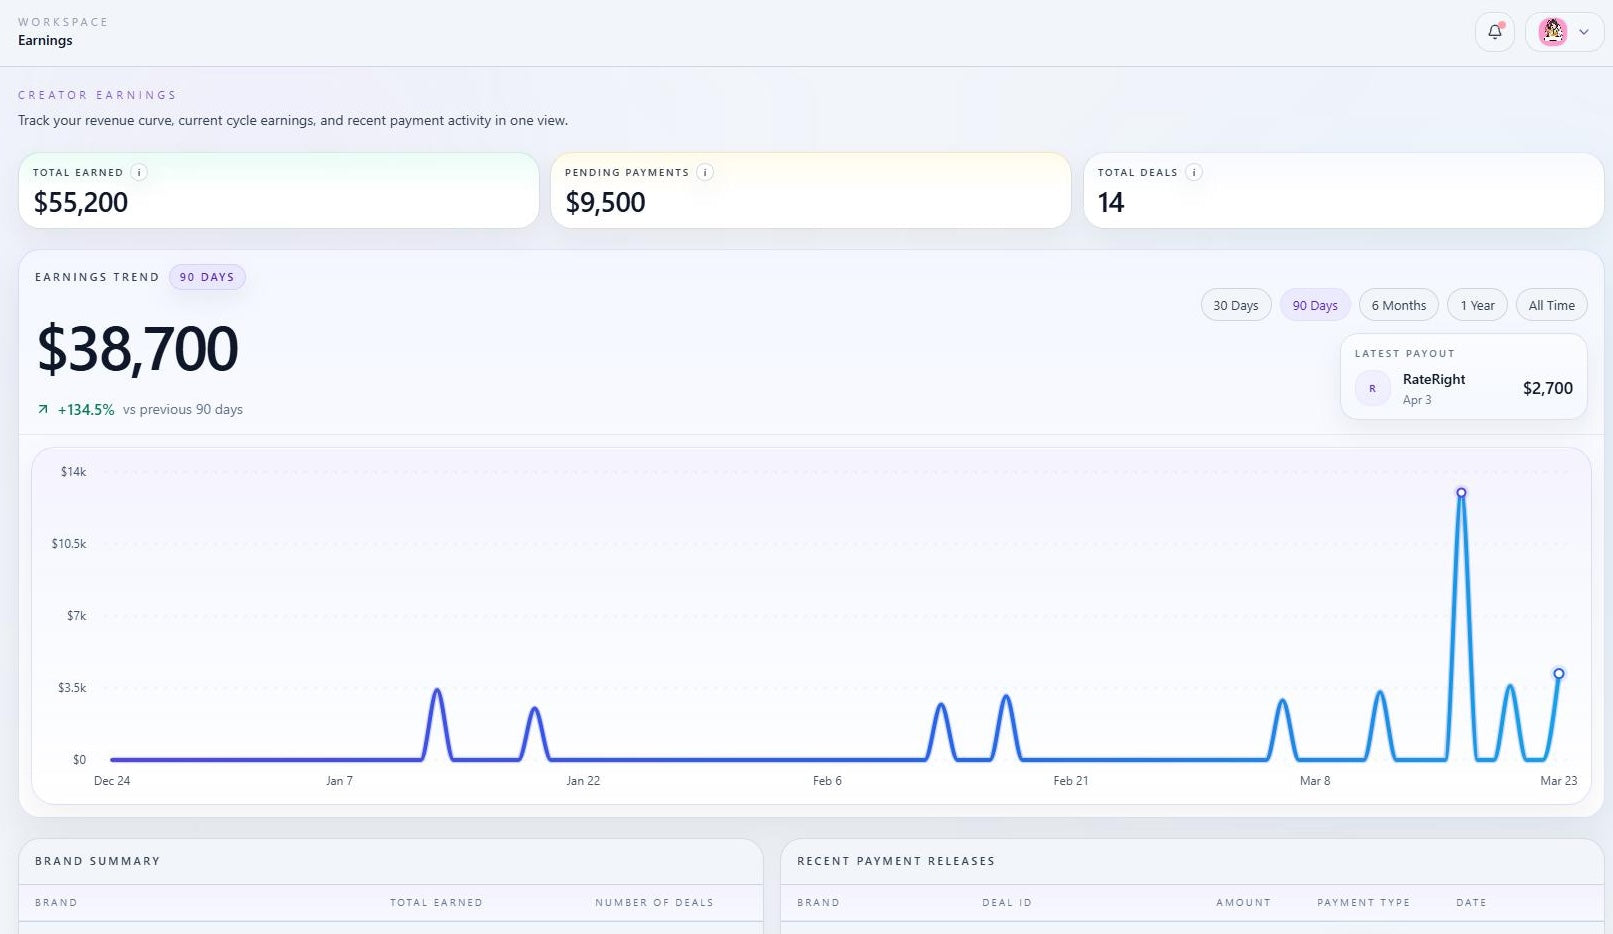This screenshot has width=1613, height=934.
Task: Sort by Total Earned column header
Action: 436,902
